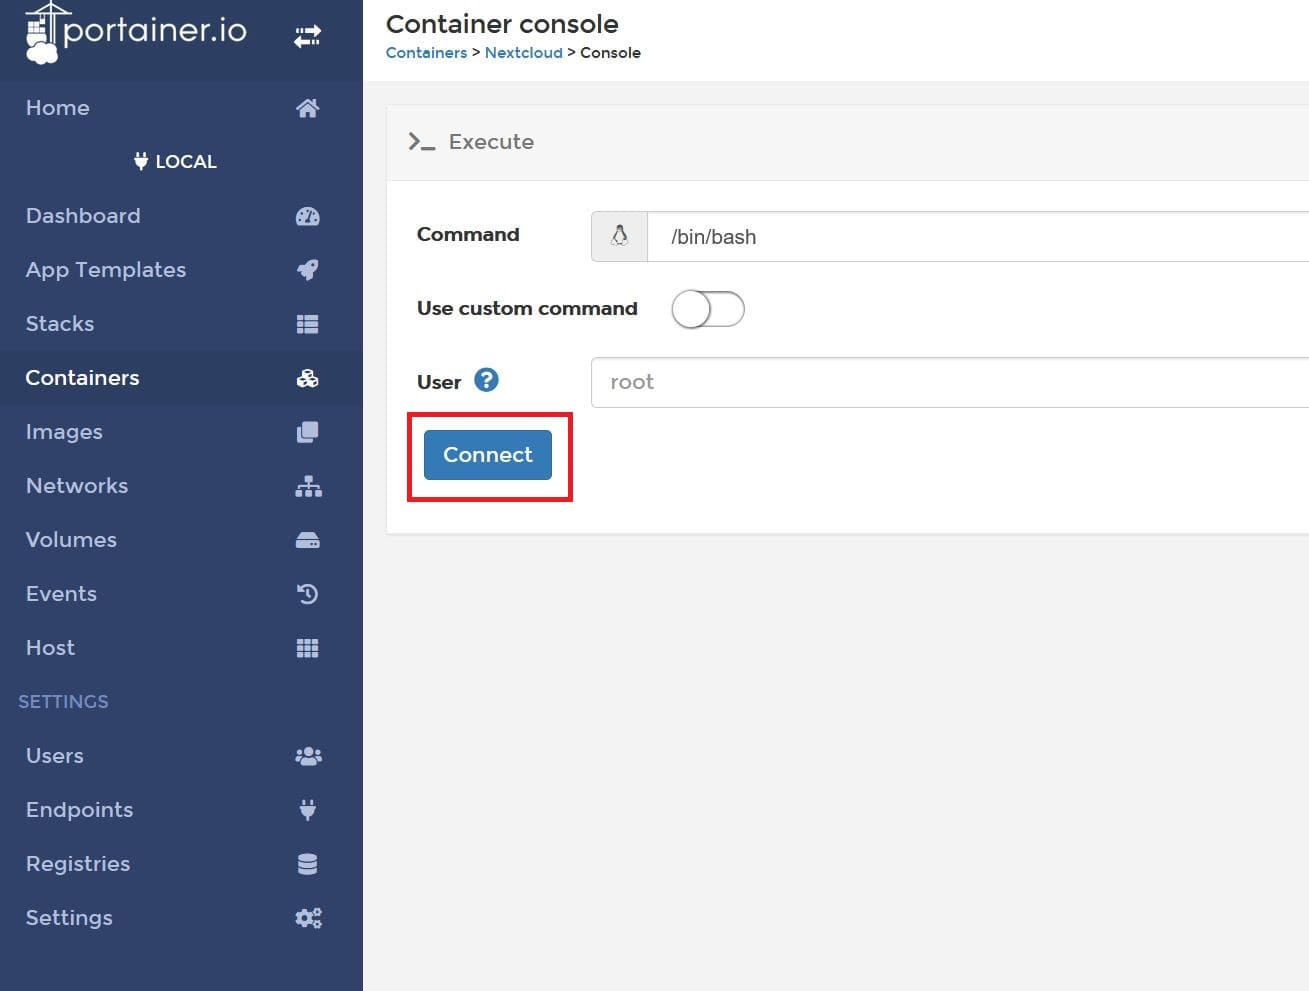Image resolution: width=1309 pixels, height=991 pixels.
Task: Go to Volumes in the sidebar
Action: (x=71, y=540)
